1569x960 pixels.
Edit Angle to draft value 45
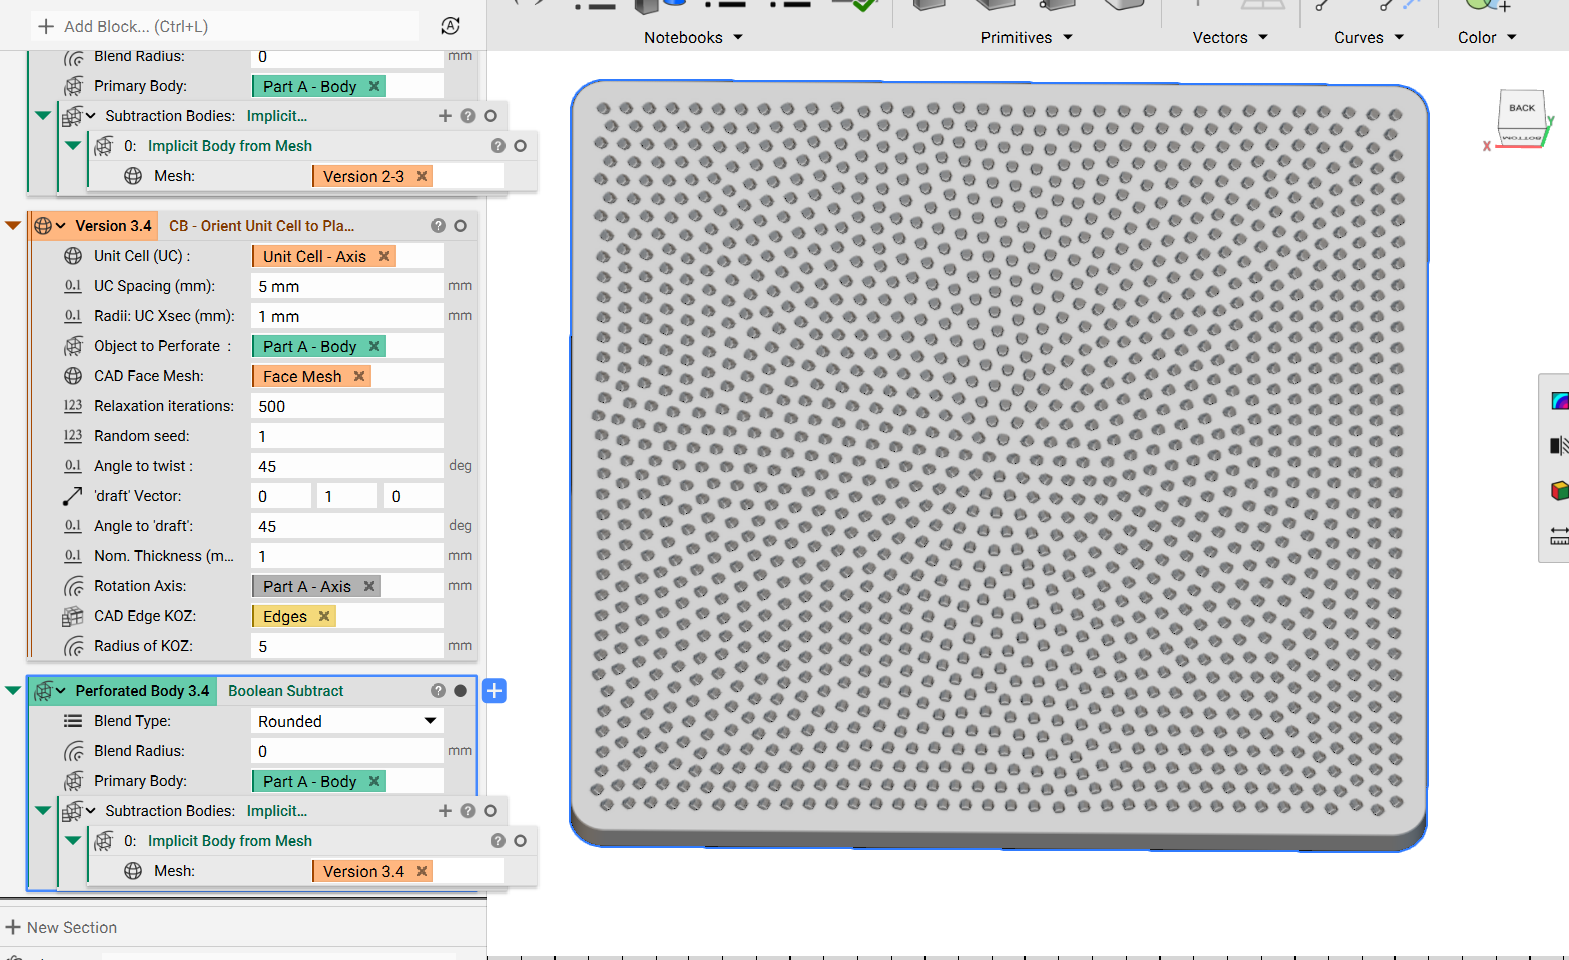(x=347, y=526)
